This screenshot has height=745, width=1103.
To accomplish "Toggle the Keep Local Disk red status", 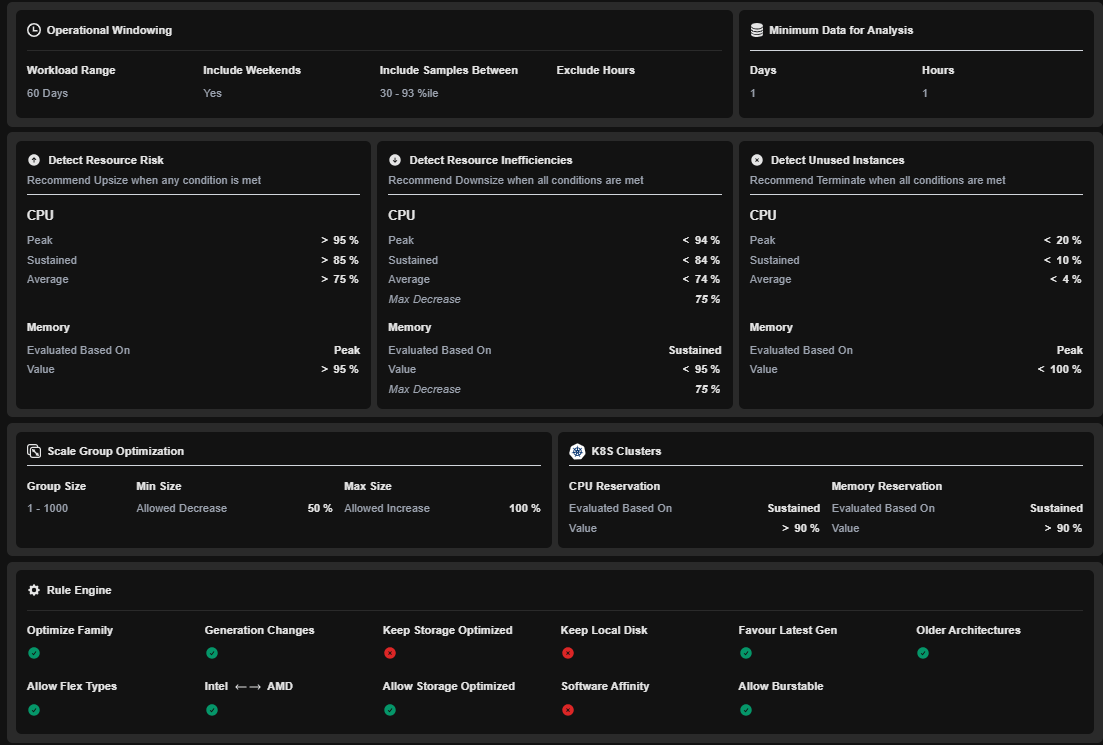I will click(568, 653).
